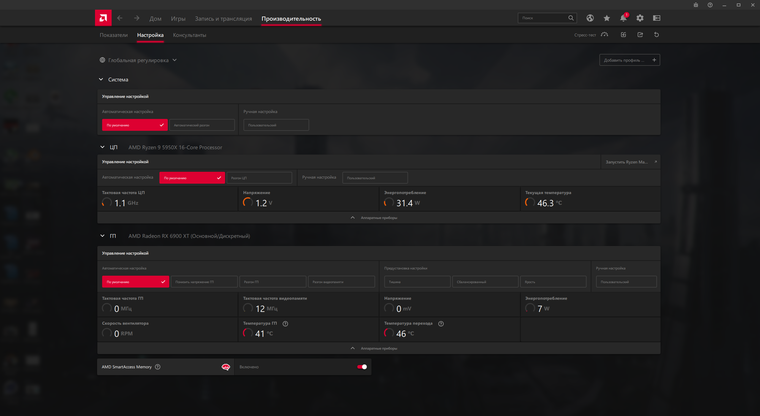Click AMD Radeon RX 6900 XT label
The image size is (760, 416).
click(189, 236)
